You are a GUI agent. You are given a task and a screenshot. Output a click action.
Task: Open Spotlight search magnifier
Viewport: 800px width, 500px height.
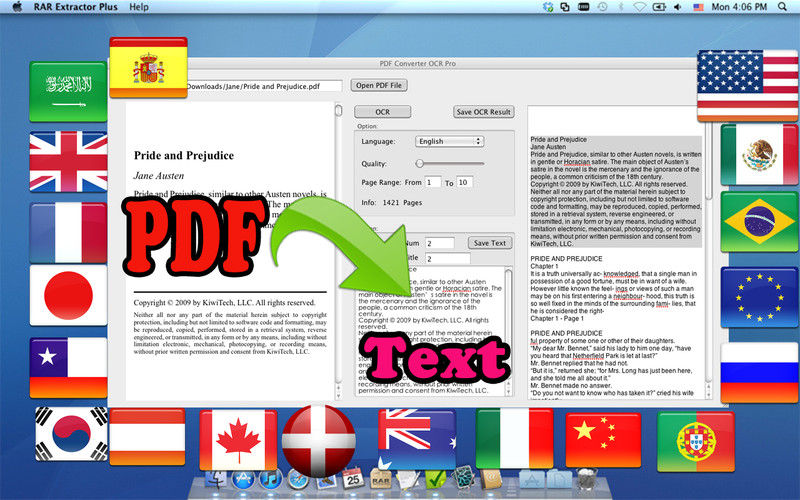pos(783,7)
